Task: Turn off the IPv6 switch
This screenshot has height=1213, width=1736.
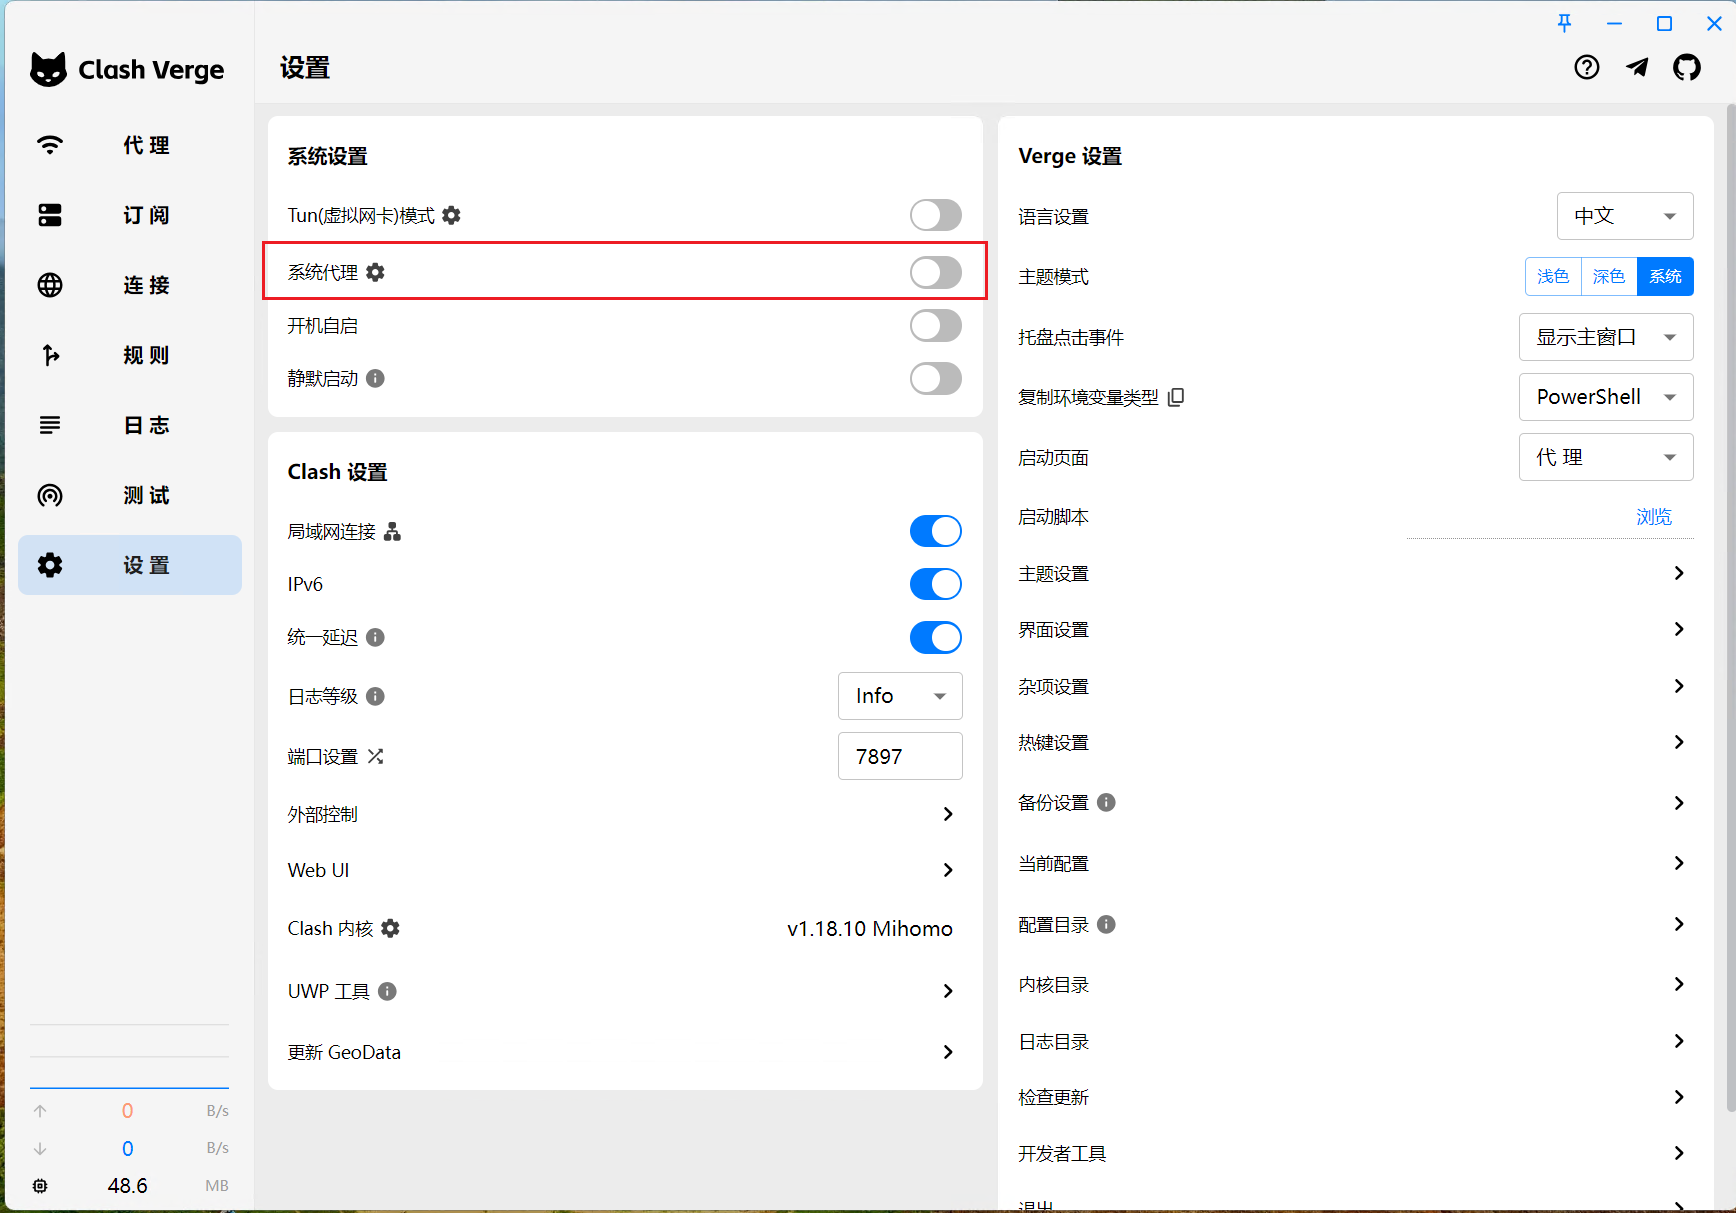Action: [x=935, y=584]
